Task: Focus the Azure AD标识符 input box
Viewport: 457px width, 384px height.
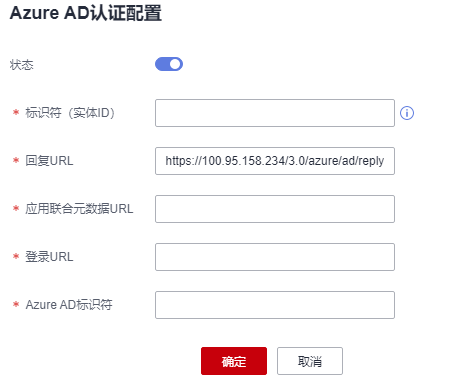Action: point(275,305)
